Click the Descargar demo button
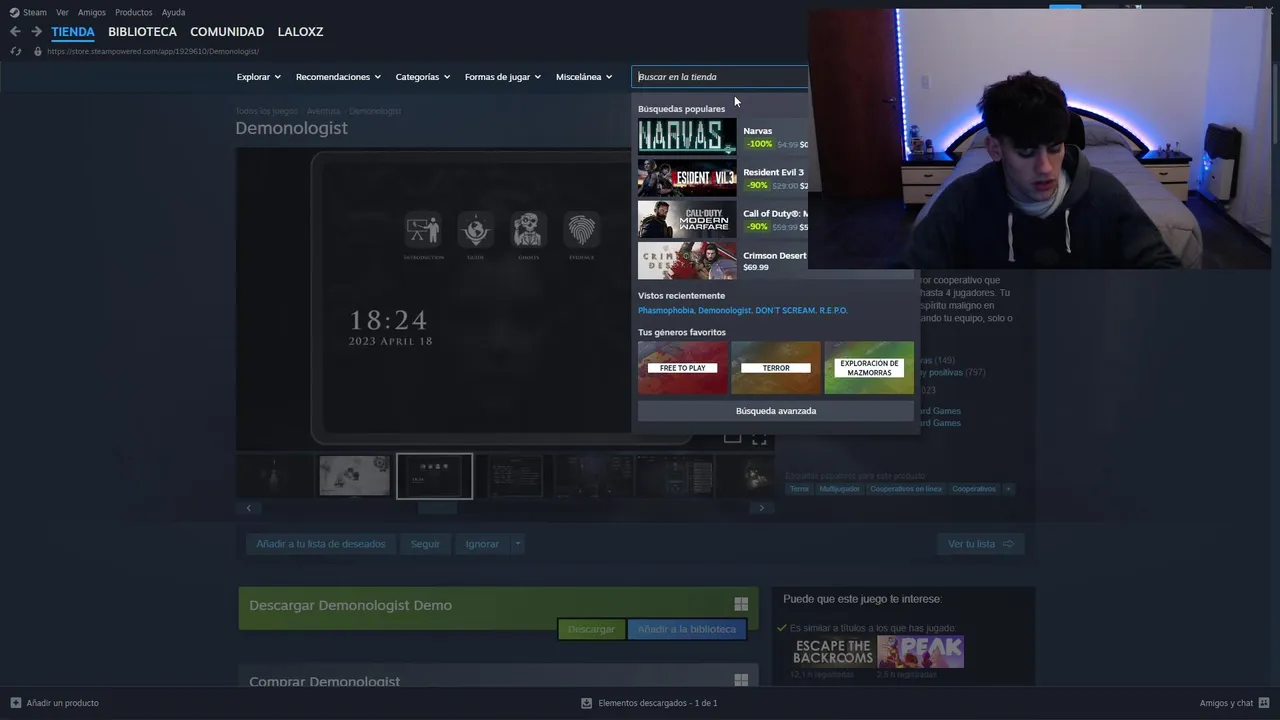 point(591,629)
